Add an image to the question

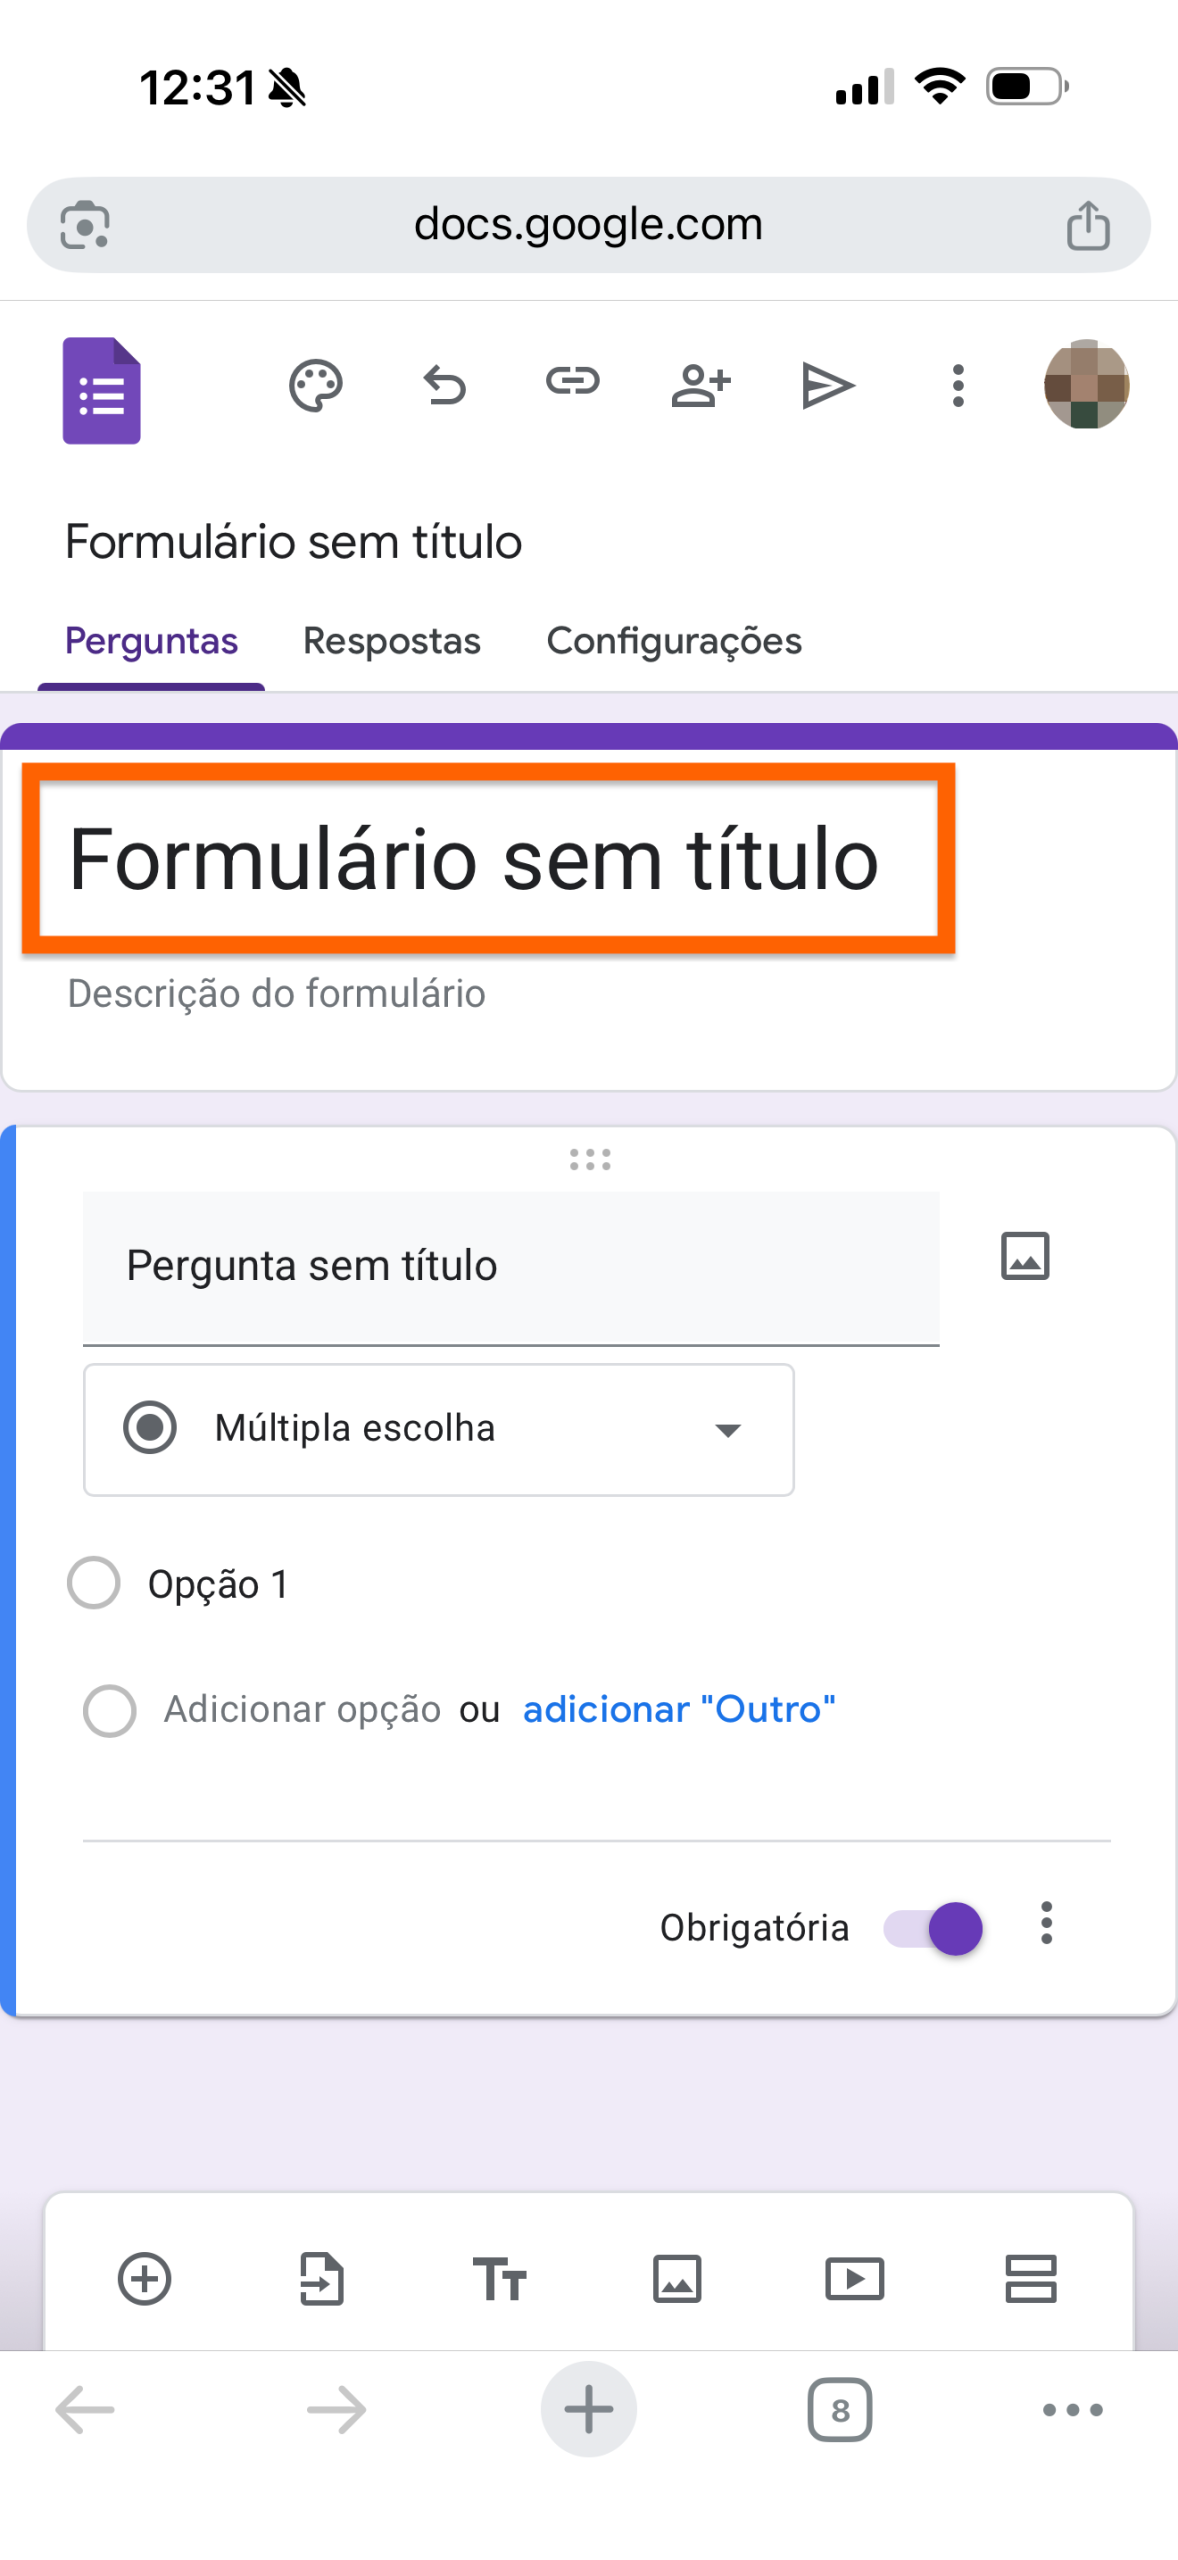pos(1024,1255)
